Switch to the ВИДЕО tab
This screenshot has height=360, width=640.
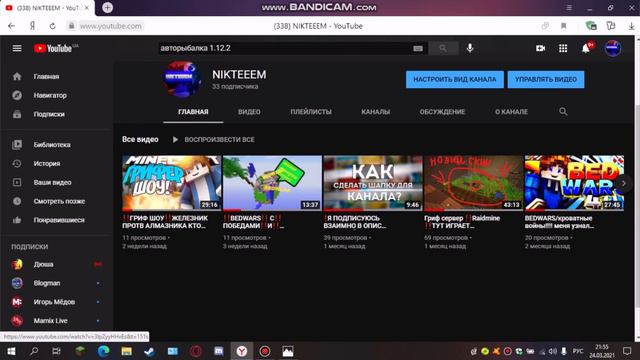249,111
